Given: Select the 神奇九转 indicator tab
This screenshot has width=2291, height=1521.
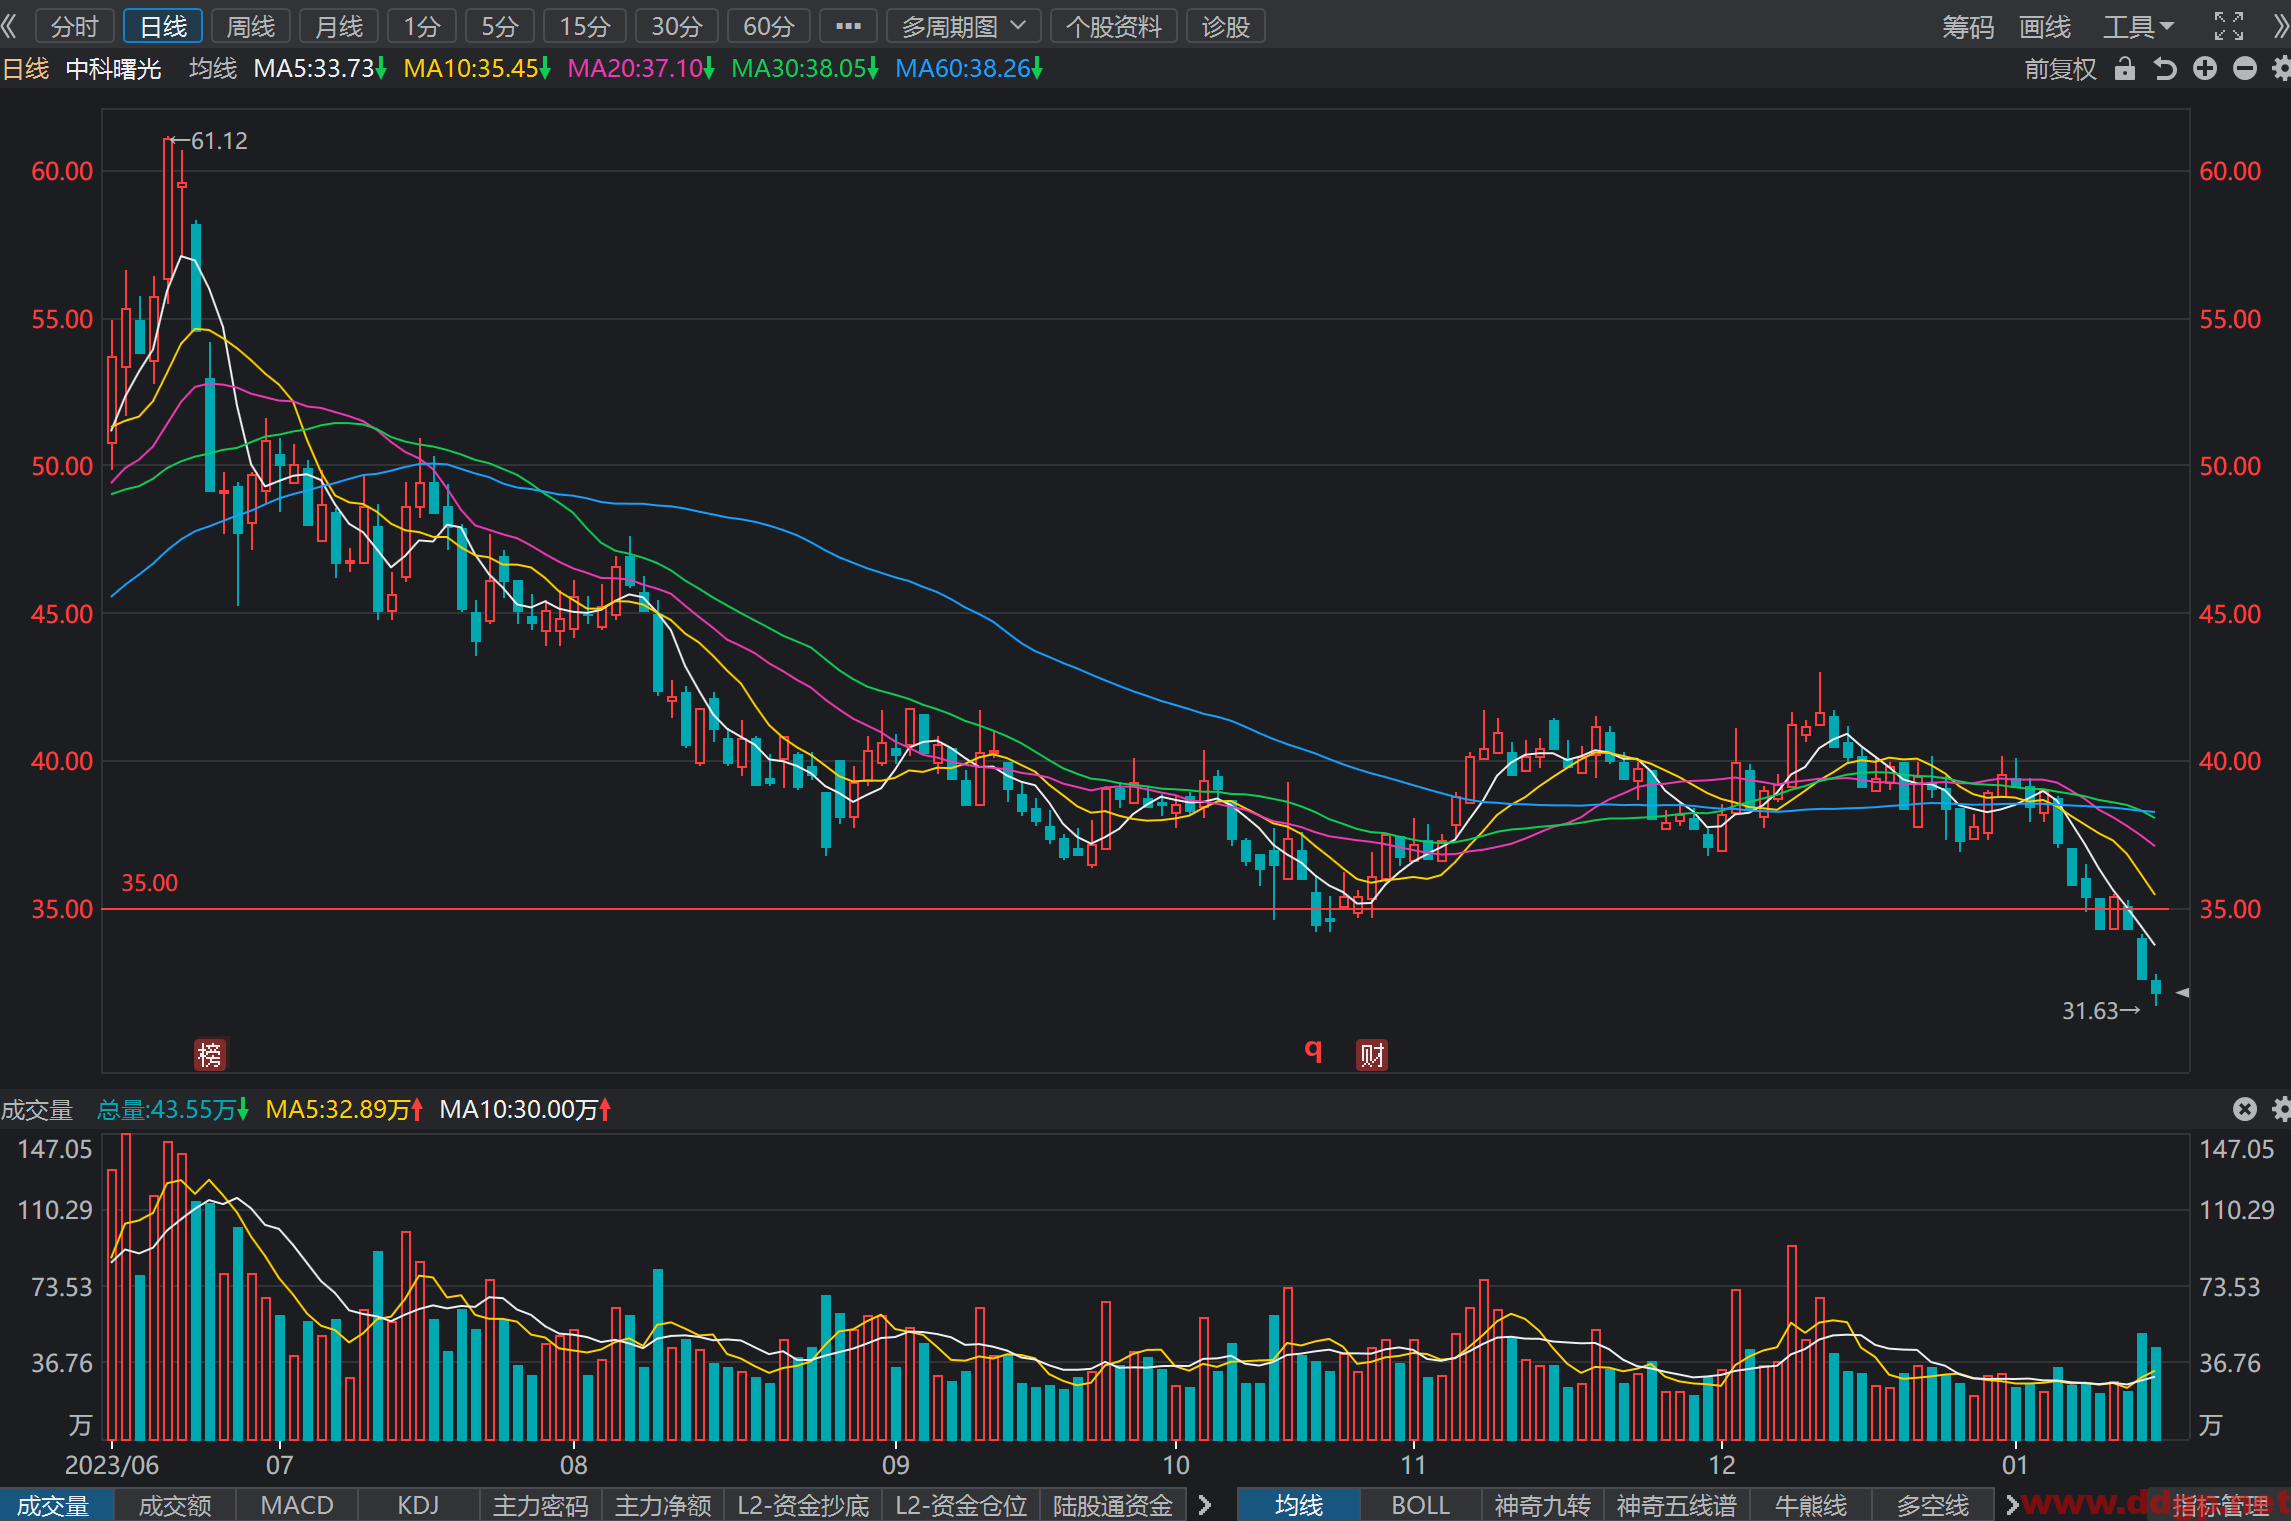Looking at the screenshot, I should pos(1543,1505).
